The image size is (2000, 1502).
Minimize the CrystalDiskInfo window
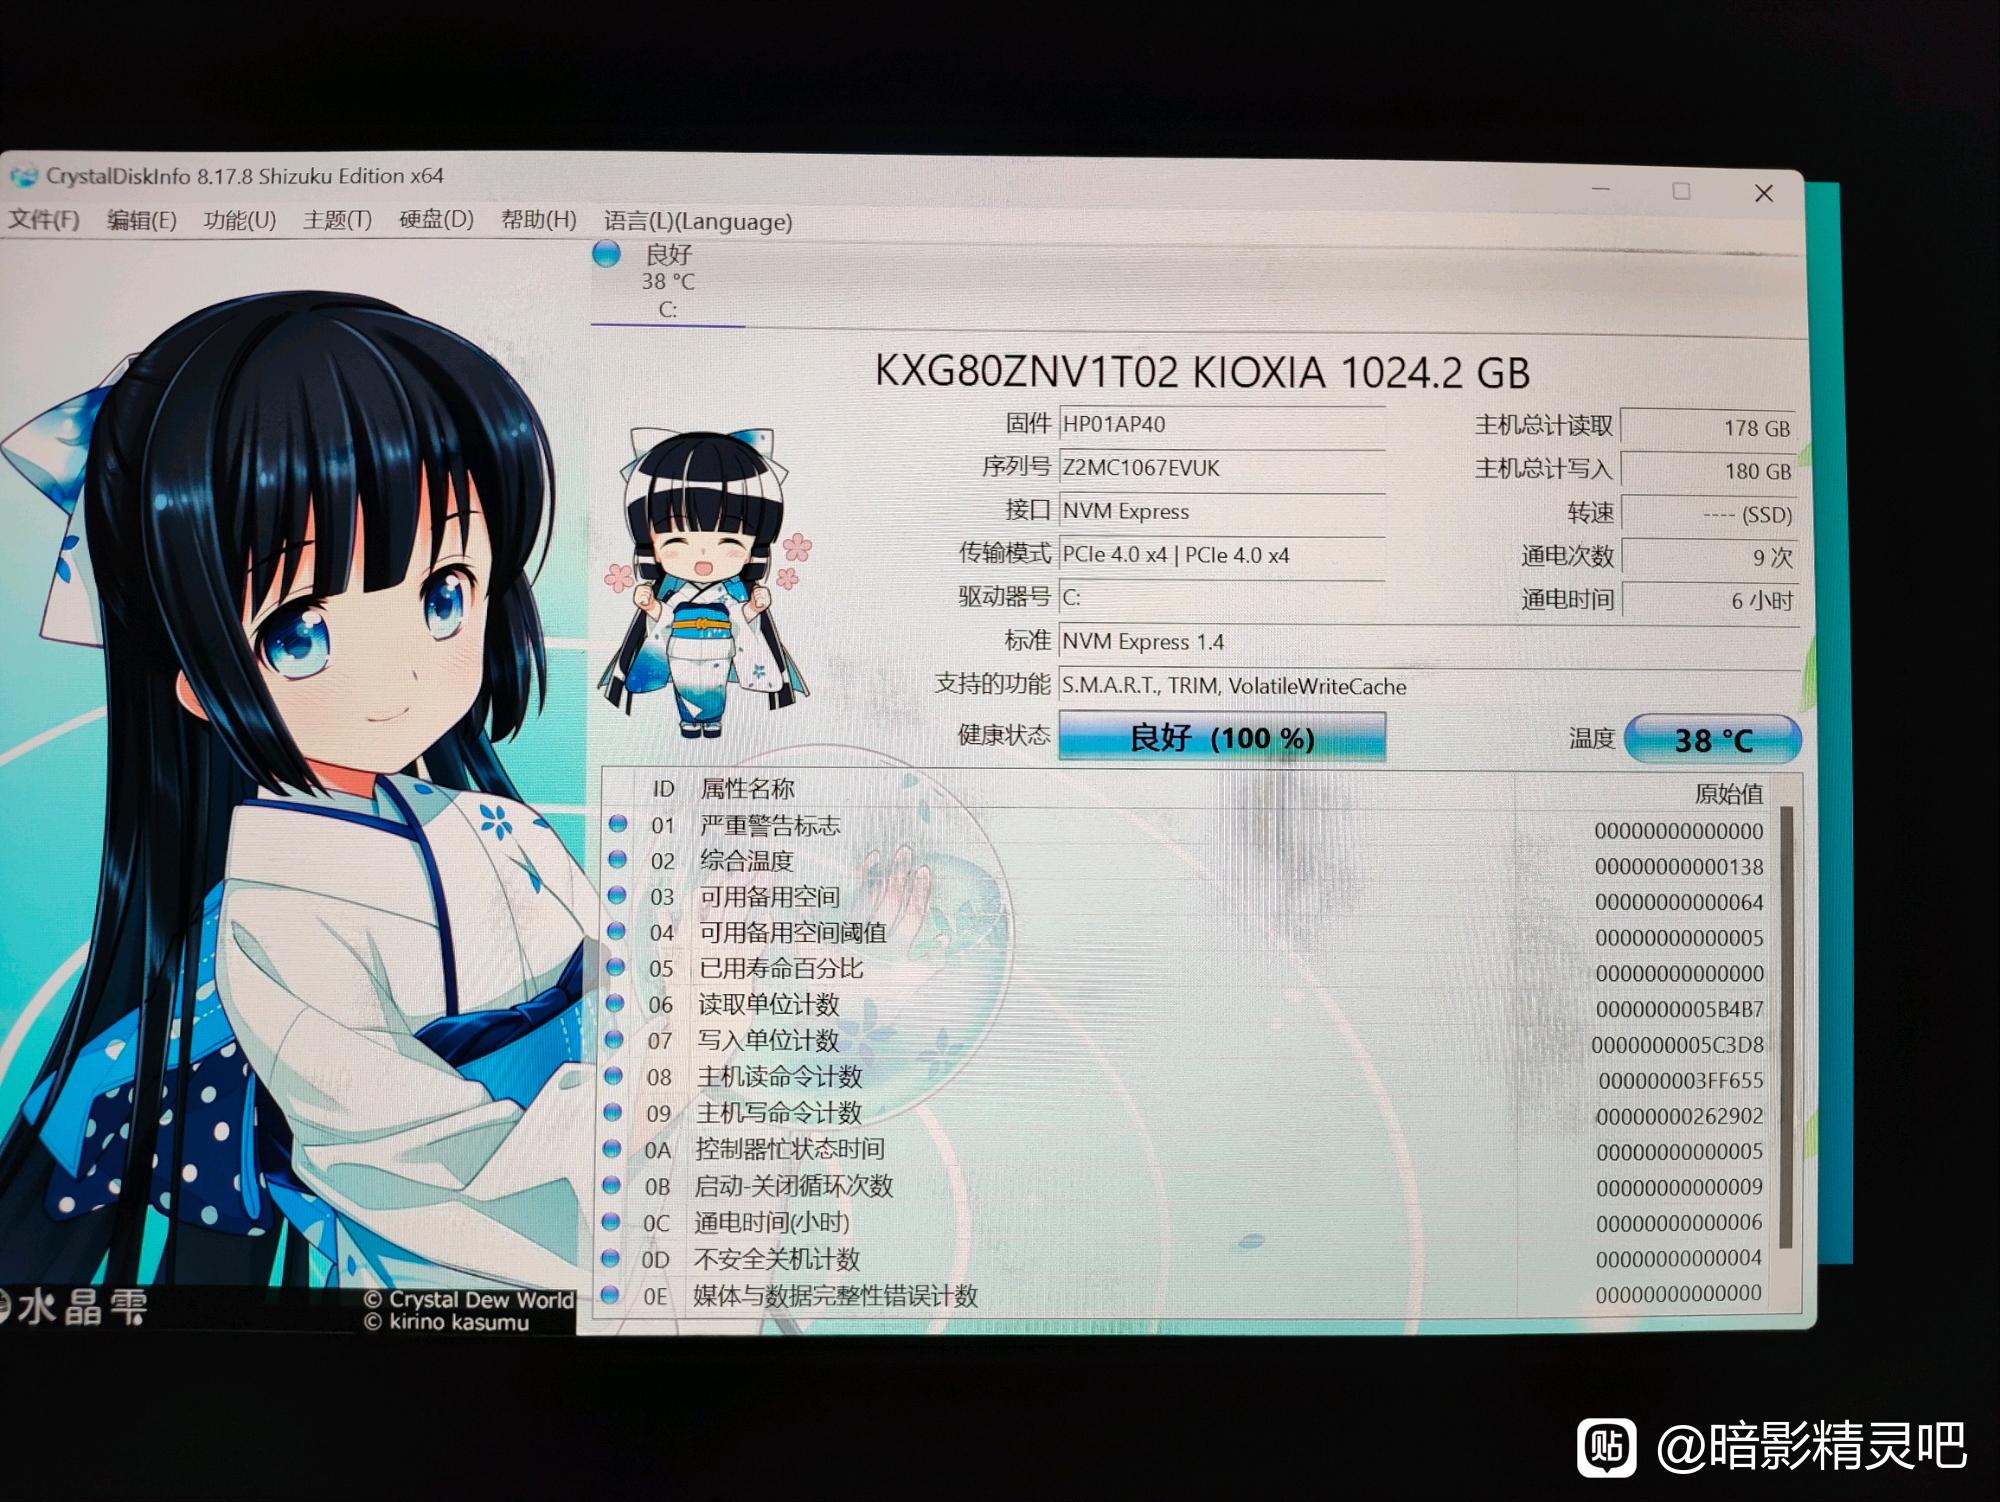point(1600,189)
